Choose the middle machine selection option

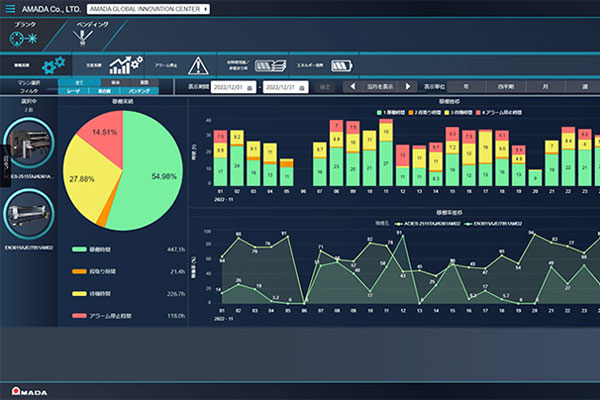coord(115,83)
